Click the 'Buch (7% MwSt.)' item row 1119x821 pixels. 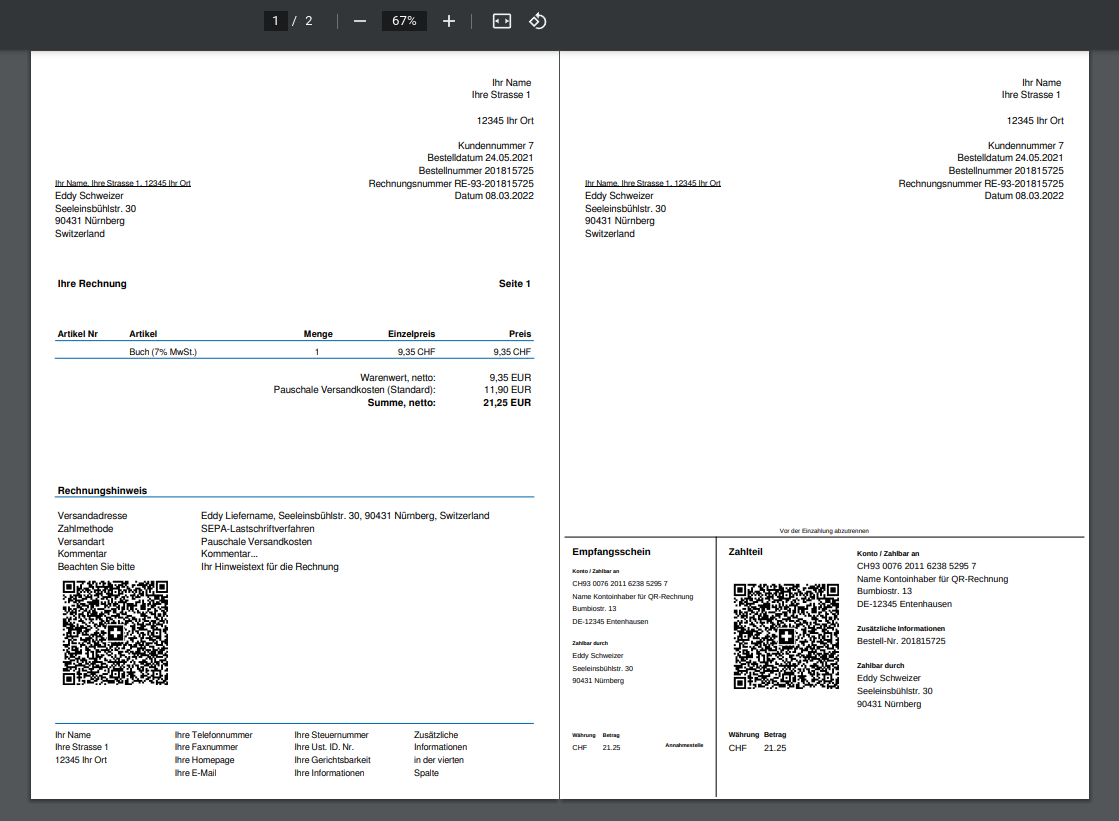pyautogui.click(x=293, y=352)
